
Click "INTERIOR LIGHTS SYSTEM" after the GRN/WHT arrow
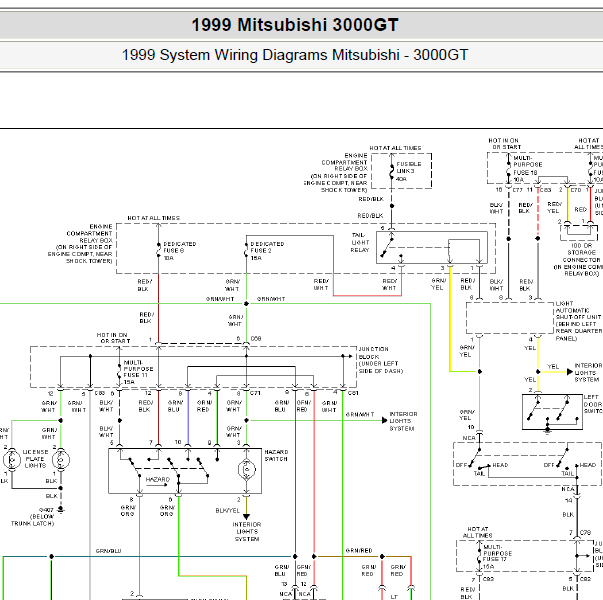coord(403,421)
